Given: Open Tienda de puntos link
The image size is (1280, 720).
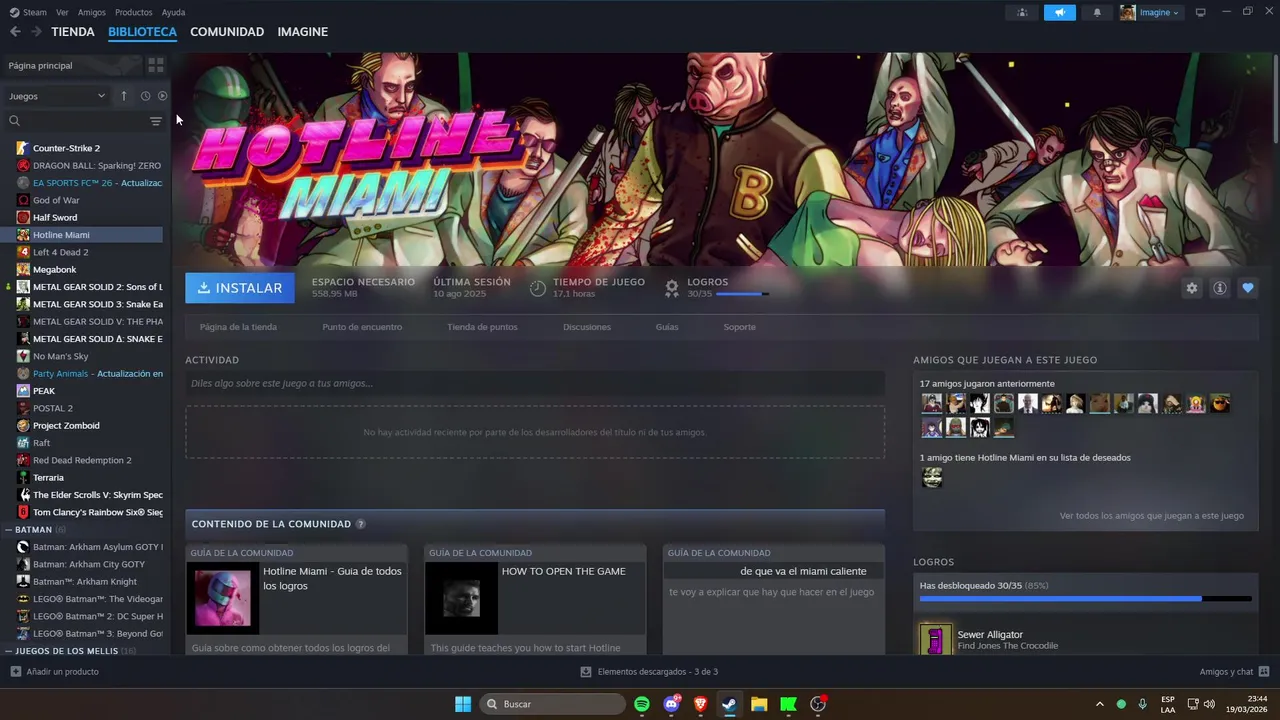Looking at the screenshot, I should (x=482, y=327).
